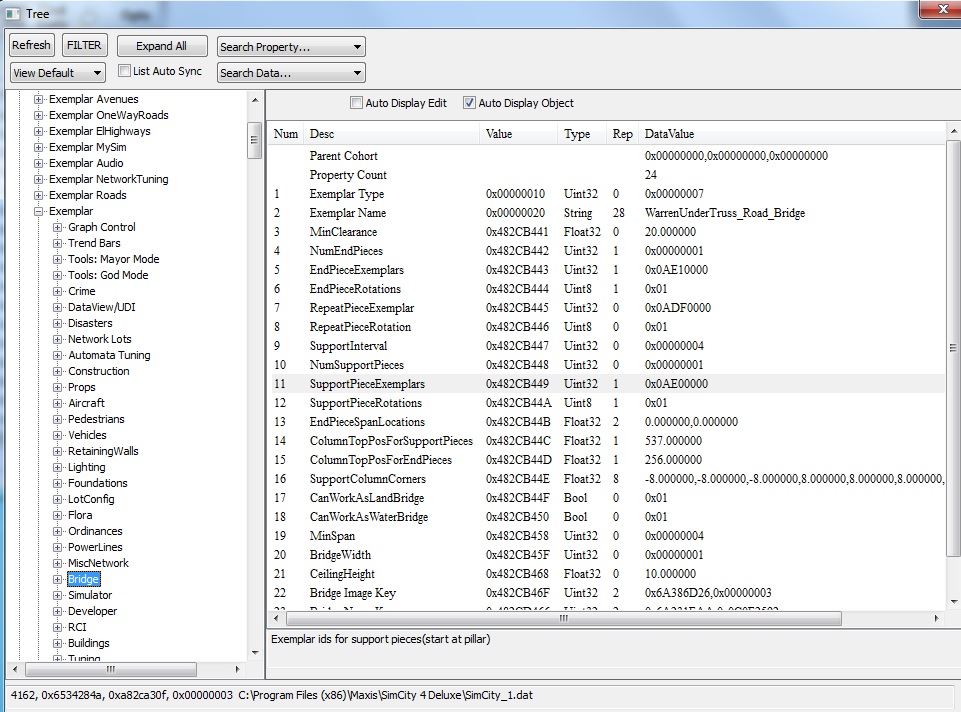Image resolution: width=961 pixels, height=712 pixels.
Task: Sort by the Type column header
Action: point(582,134)
